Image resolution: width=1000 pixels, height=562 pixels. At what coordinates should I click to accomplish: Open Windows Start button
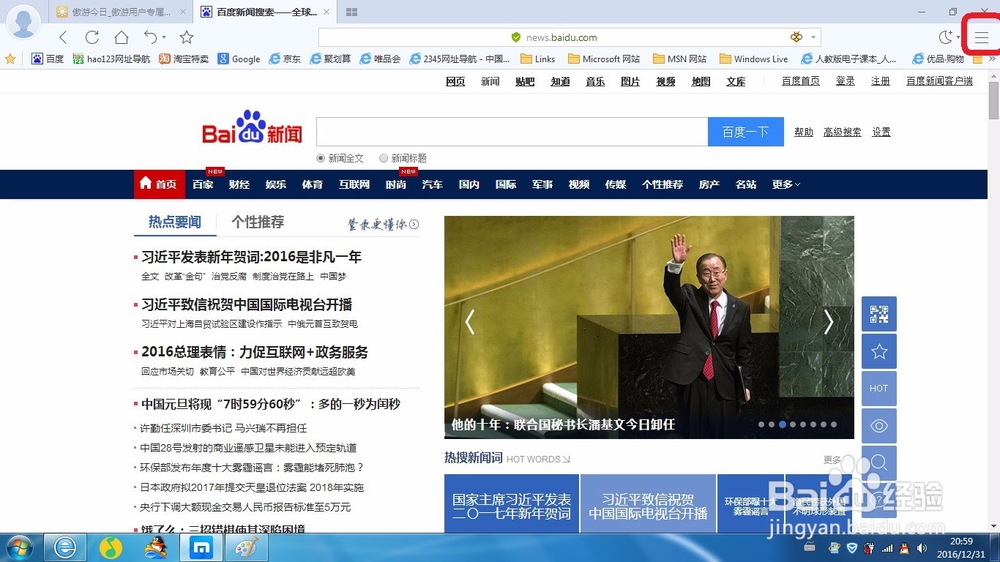19,547
